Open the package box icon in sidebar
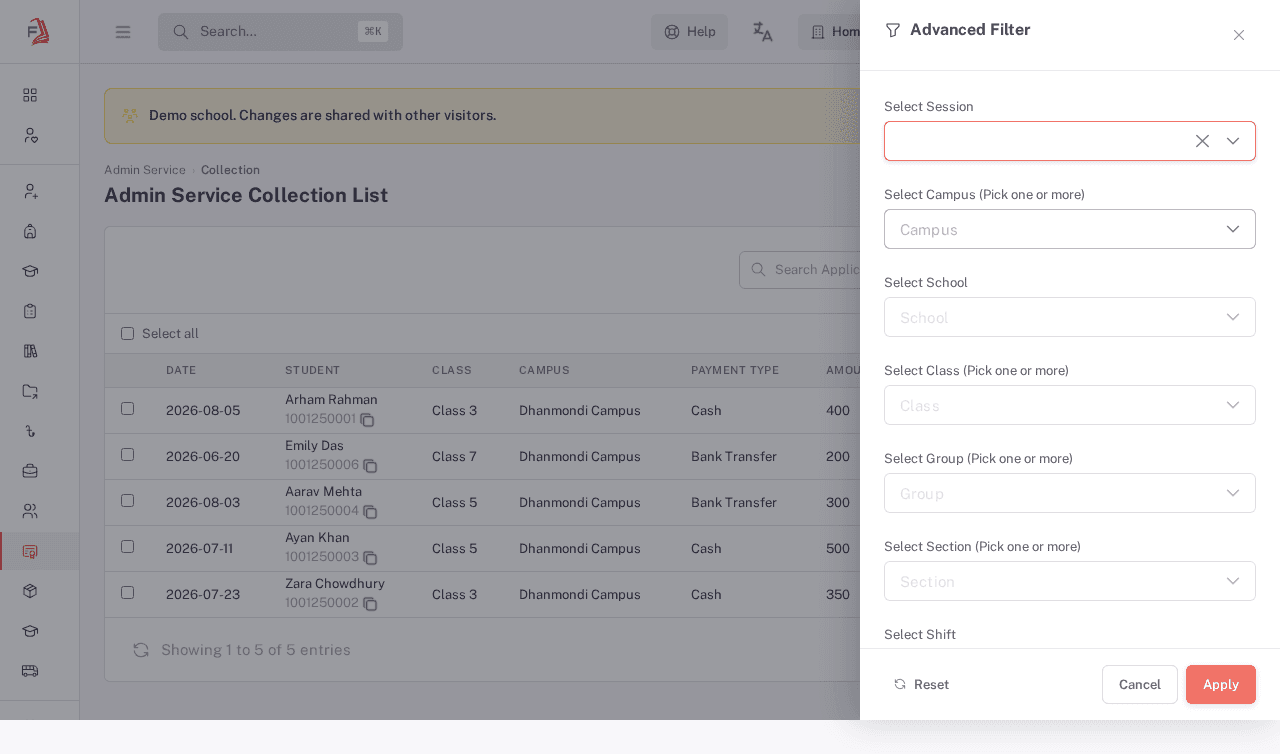The image size is (1280, 754). pos(30,591)
